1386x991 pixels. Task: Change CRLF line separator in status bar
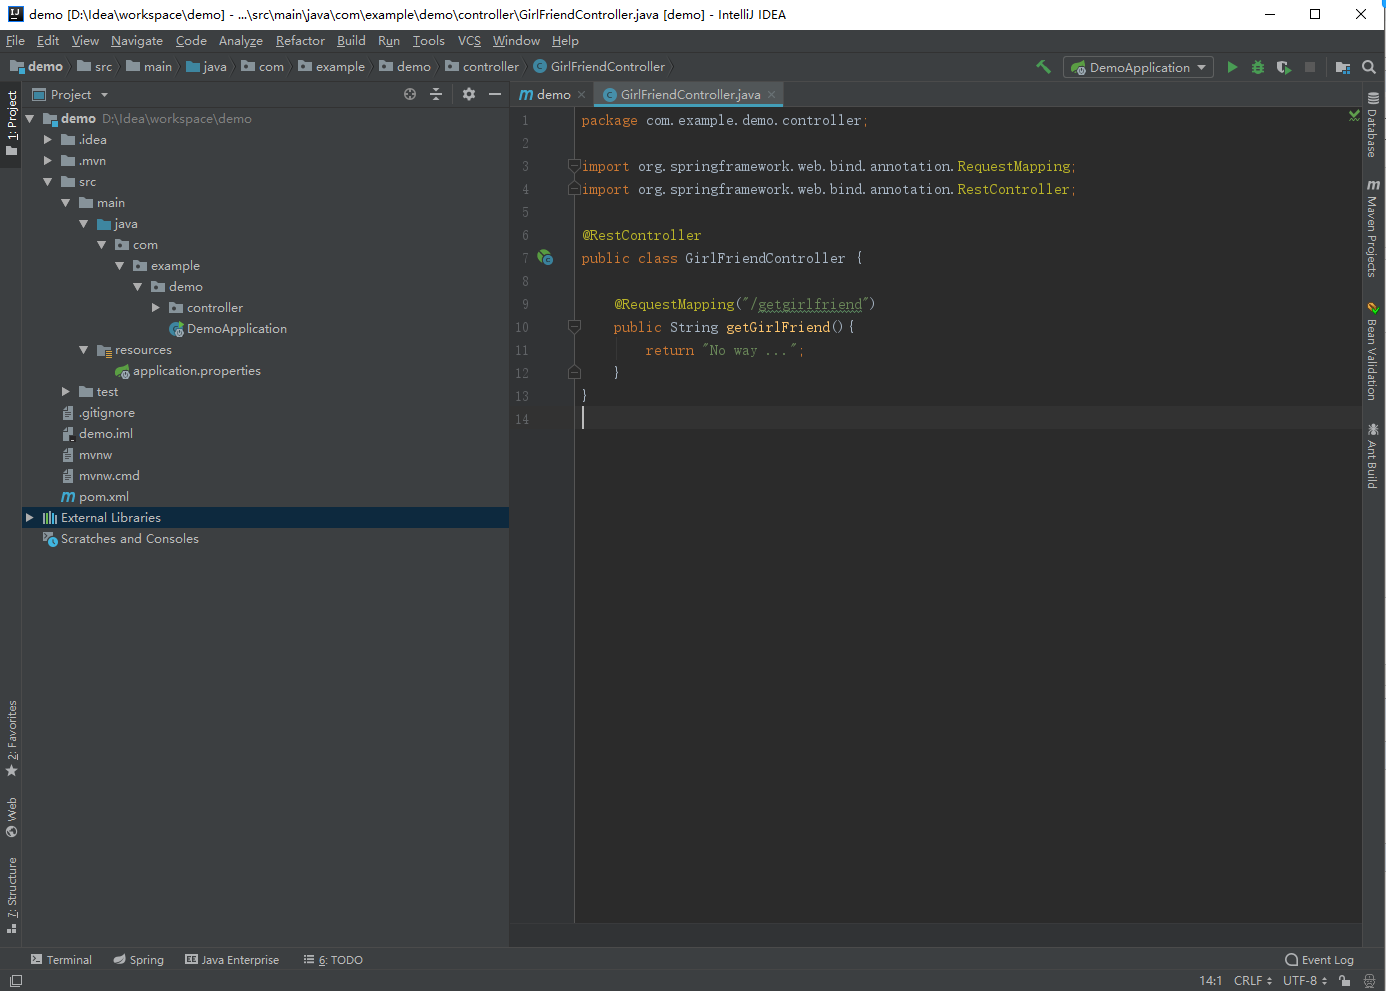1253,981
